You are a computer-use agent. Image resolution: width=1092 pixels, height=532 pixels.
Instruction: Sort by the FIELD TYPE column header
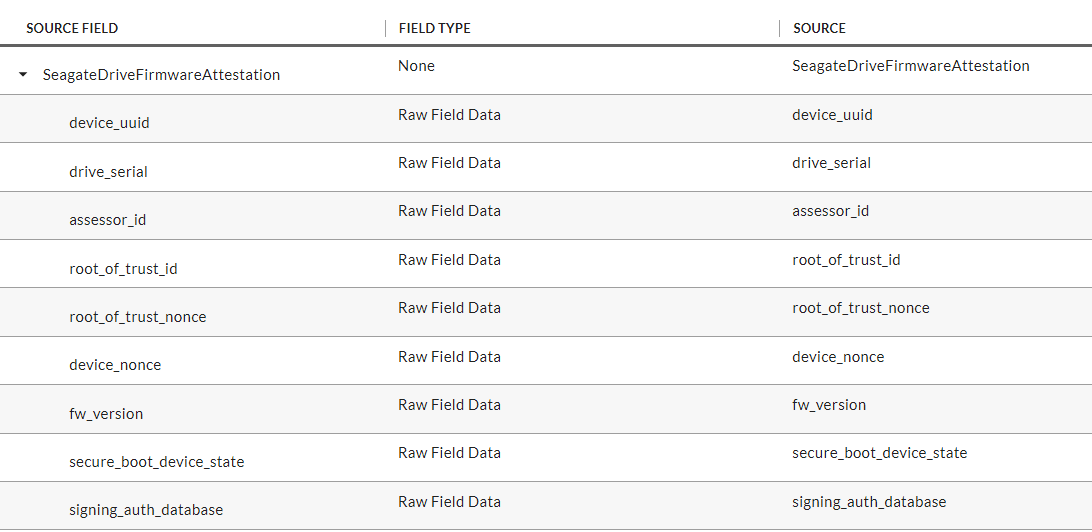pos(435,29)
